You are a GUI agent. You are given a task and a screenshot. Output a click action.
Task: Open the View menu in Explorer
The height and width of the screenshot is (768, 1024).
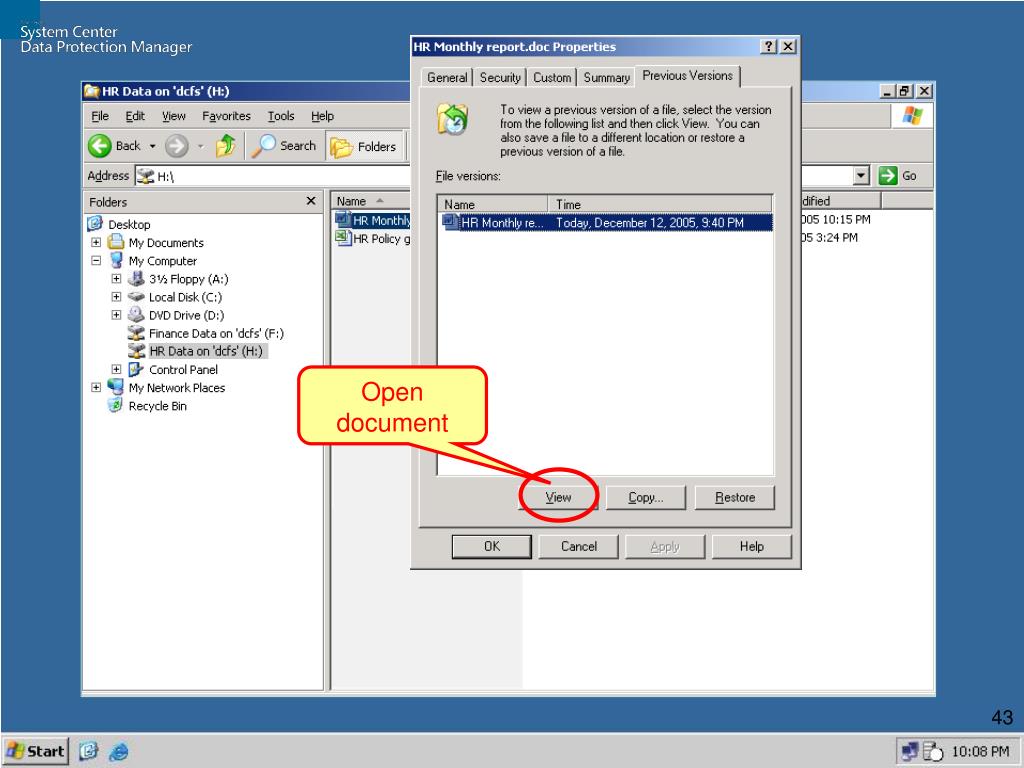point(174,116)
